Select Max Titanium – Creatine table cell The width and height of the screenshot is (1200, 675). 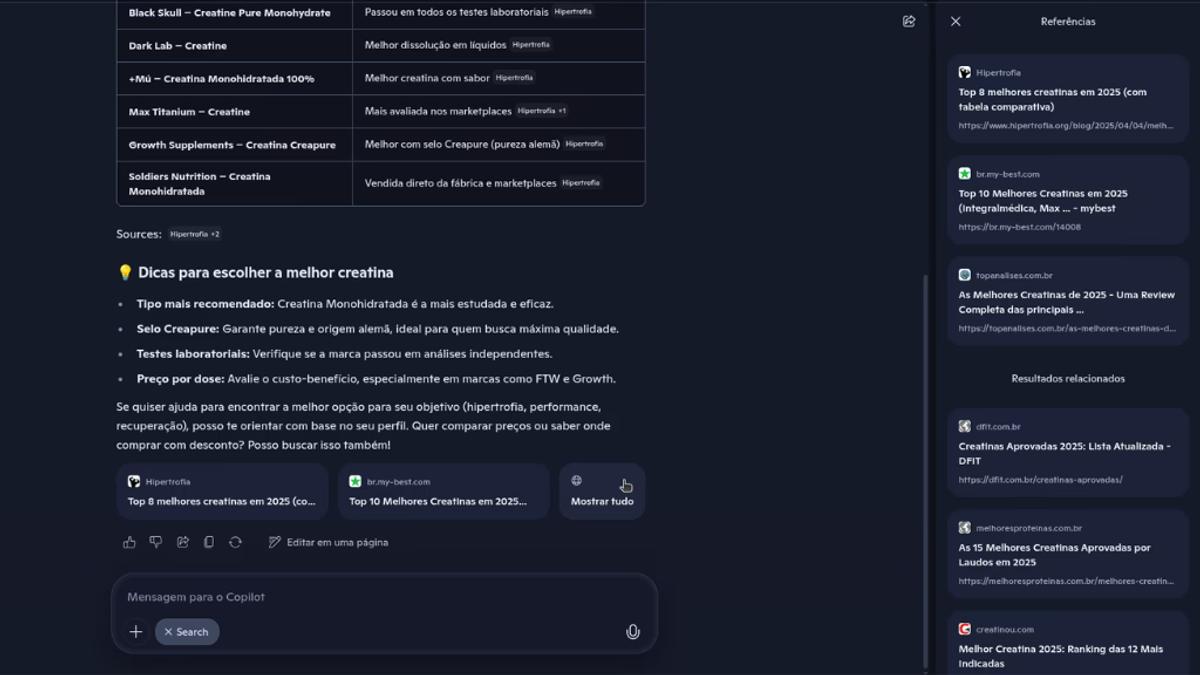click(235, 112)
